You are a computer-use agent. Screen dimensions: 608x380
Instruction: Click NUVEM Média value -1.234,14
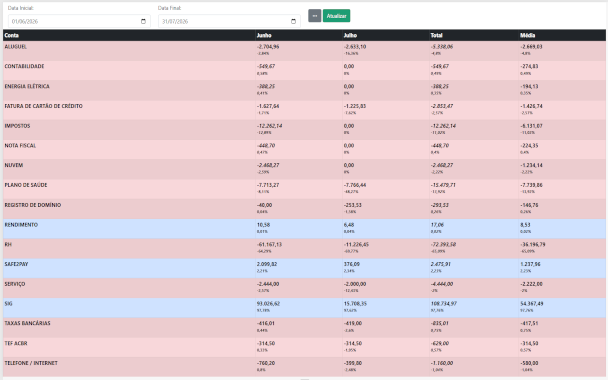point(531,165)
